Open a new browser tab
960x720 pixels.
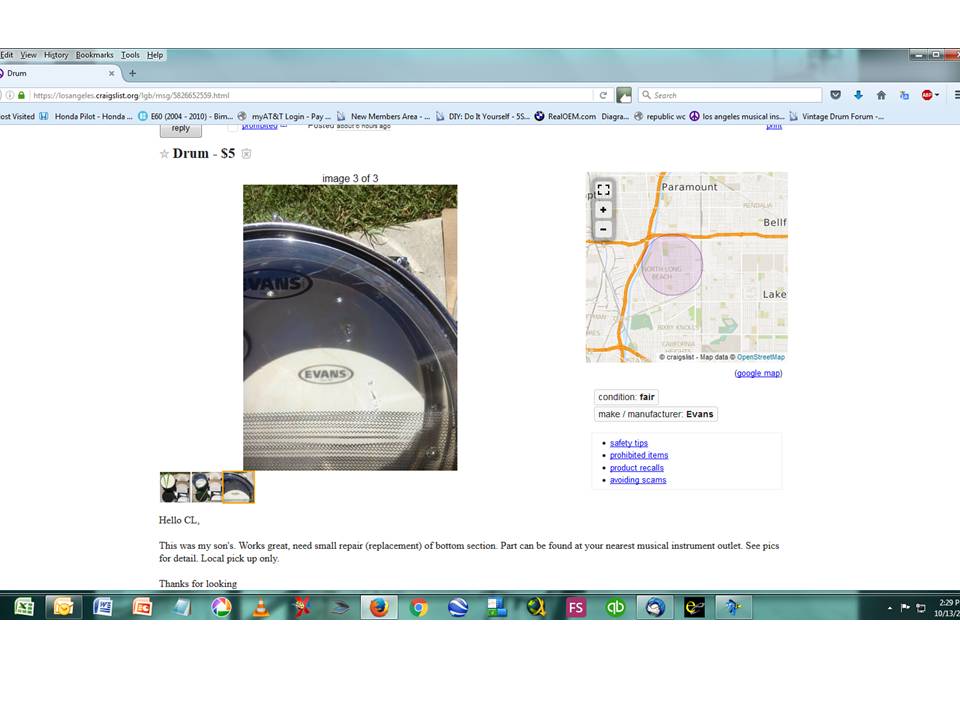132,73
